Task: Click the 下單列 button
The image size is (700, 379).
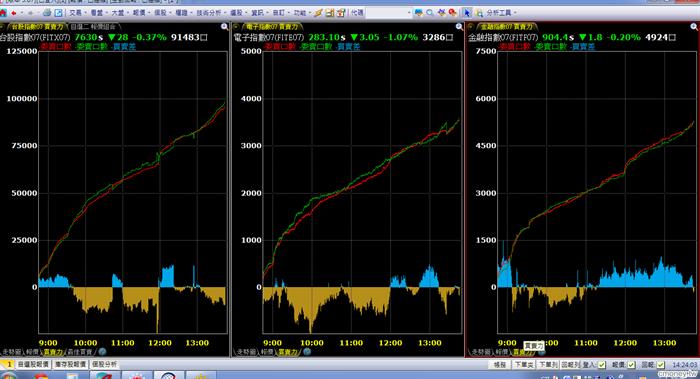Action: point(547,365)
